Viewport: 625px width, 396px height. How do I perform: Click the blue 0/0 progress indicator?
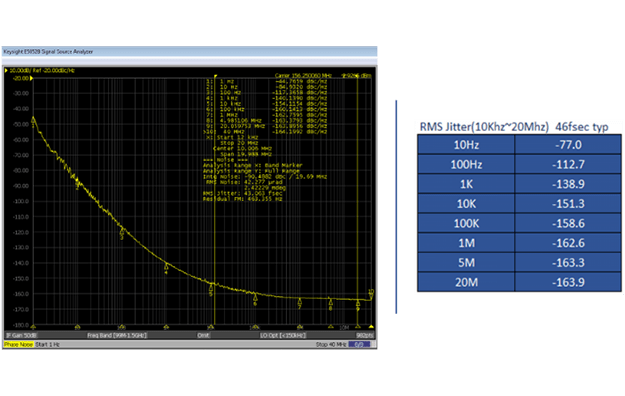pos(359,345)
